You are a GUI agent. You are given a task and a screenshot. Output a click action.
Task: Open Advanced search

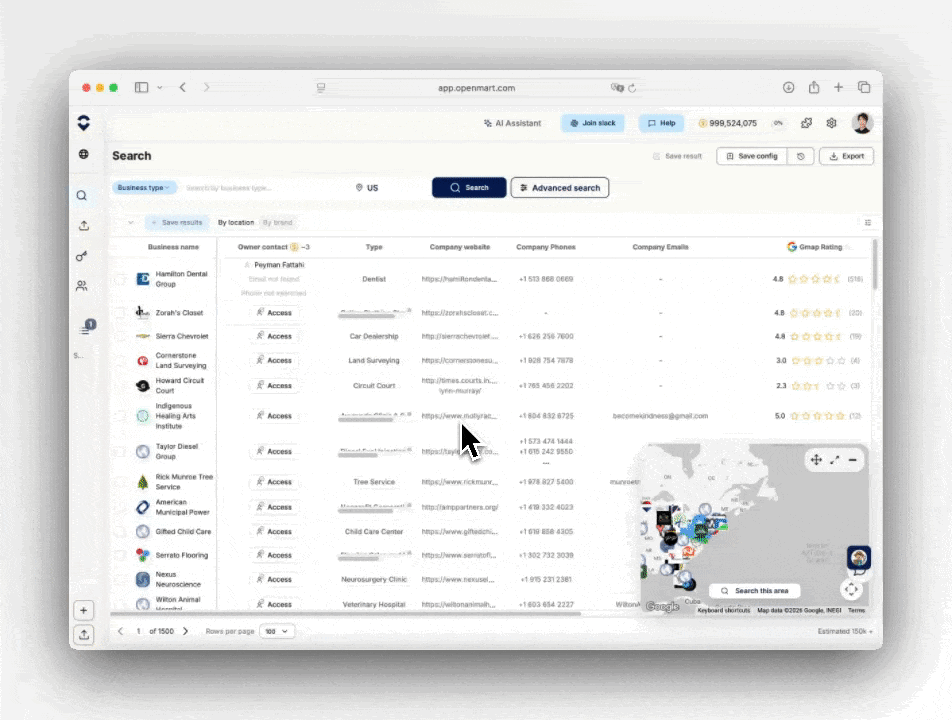coord(559,188)
